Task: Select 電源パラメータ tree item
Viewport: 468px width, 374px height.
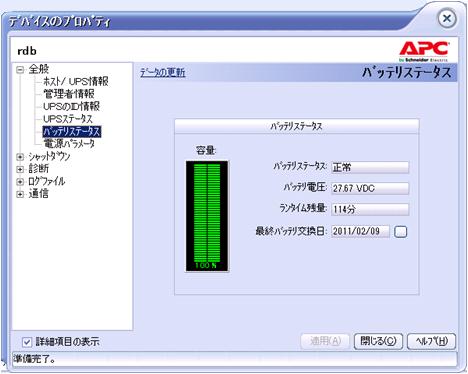Action: coord(69,144)
